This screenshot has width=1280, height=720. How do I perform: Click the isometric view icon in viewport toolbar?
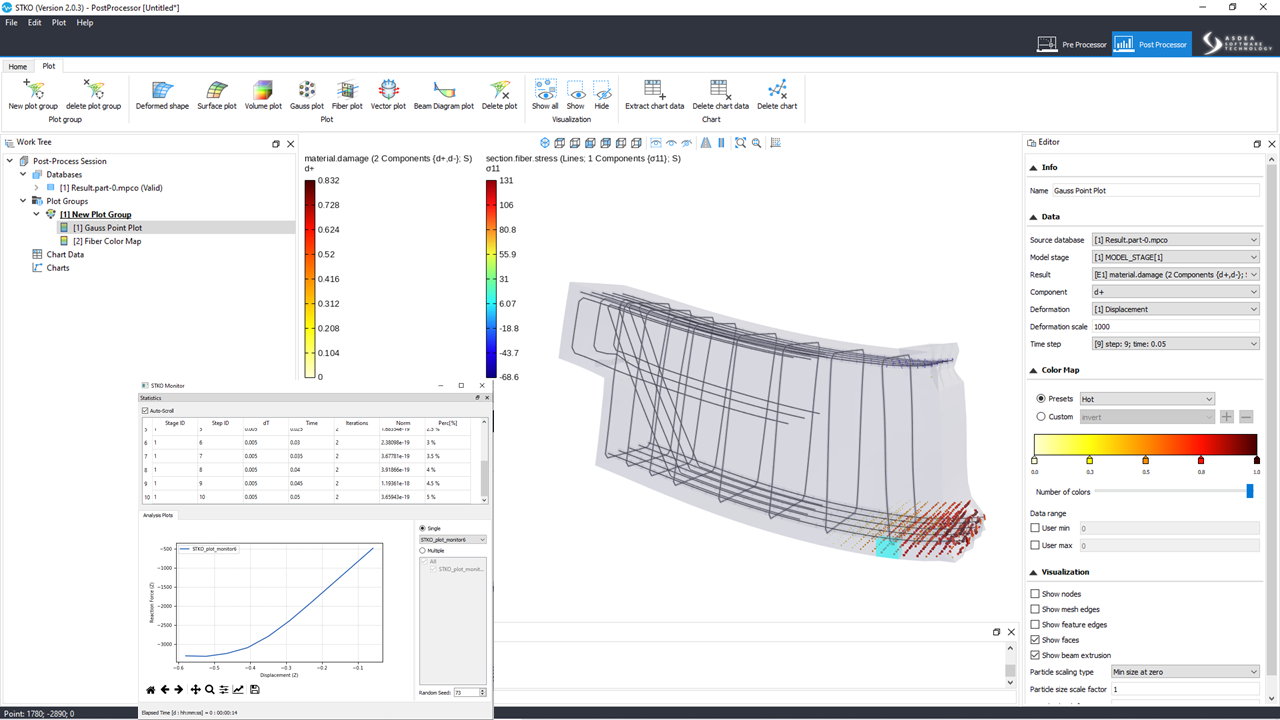(545, 143)
